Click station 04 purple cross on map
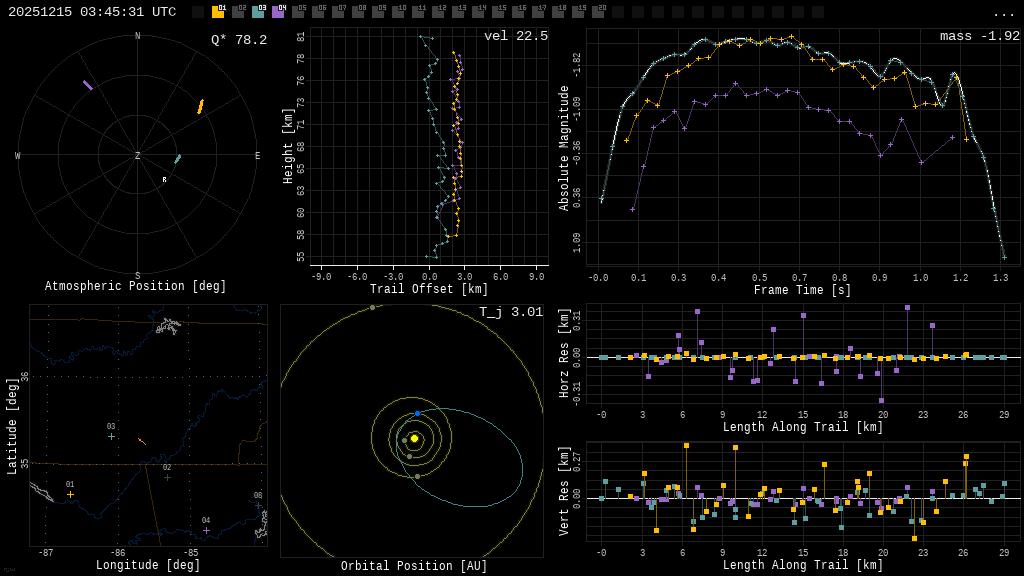 (206, 530)
